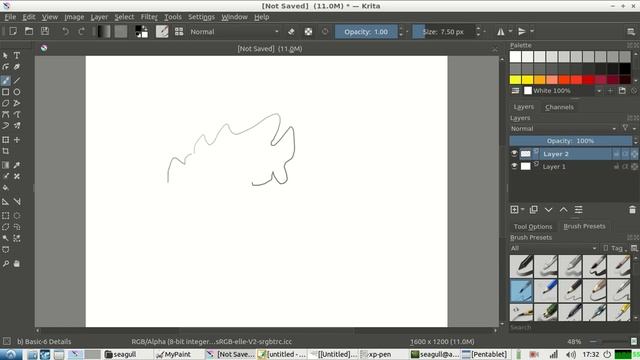Toggle vertical mirror tool

[522, 31]
